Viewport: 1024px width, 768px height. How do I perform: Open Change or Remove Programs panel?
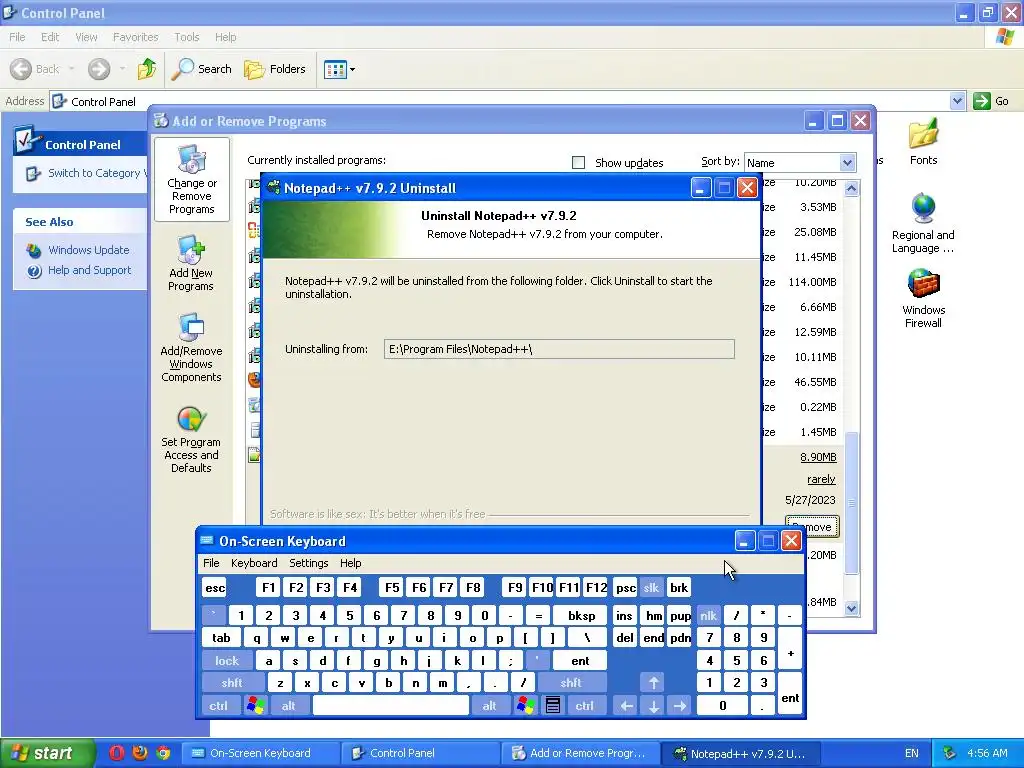(191, 180)
